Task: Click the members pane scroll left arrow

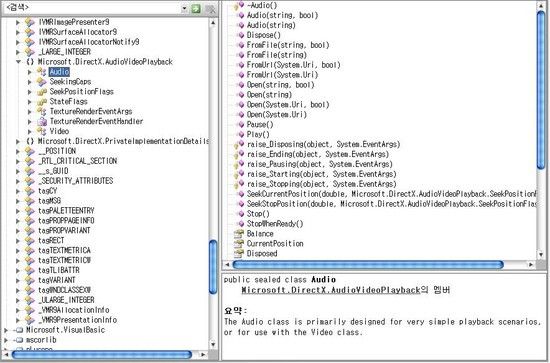Action: coord(227,265)
